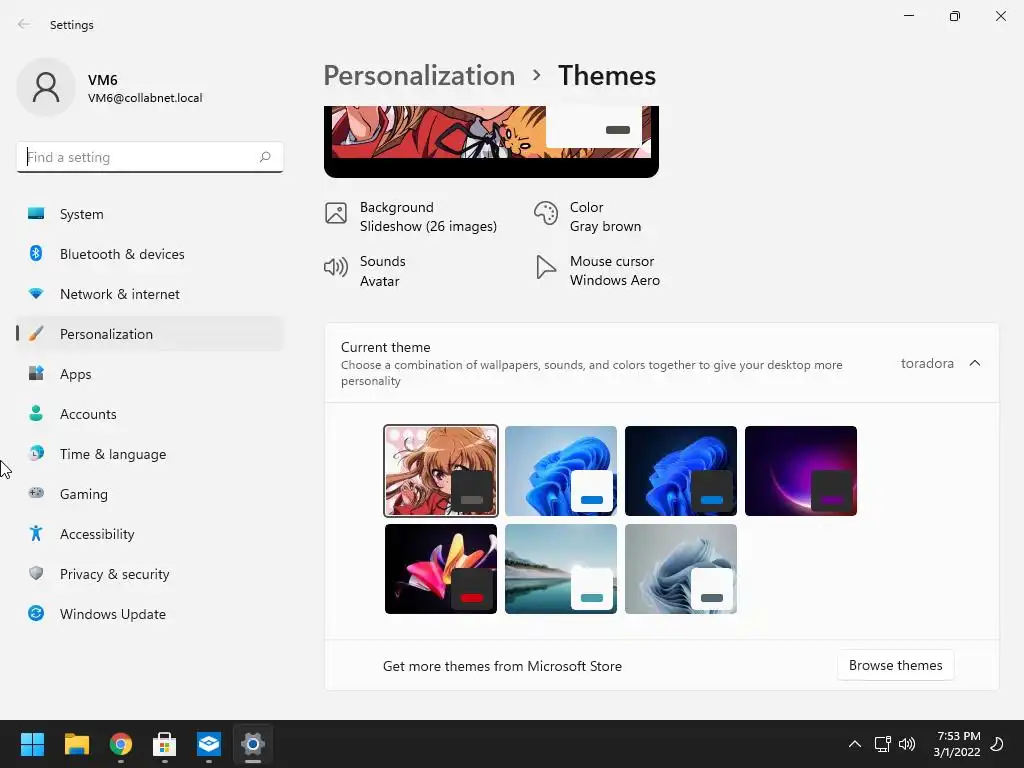Click Browse themes button

[x=895, y=665]
